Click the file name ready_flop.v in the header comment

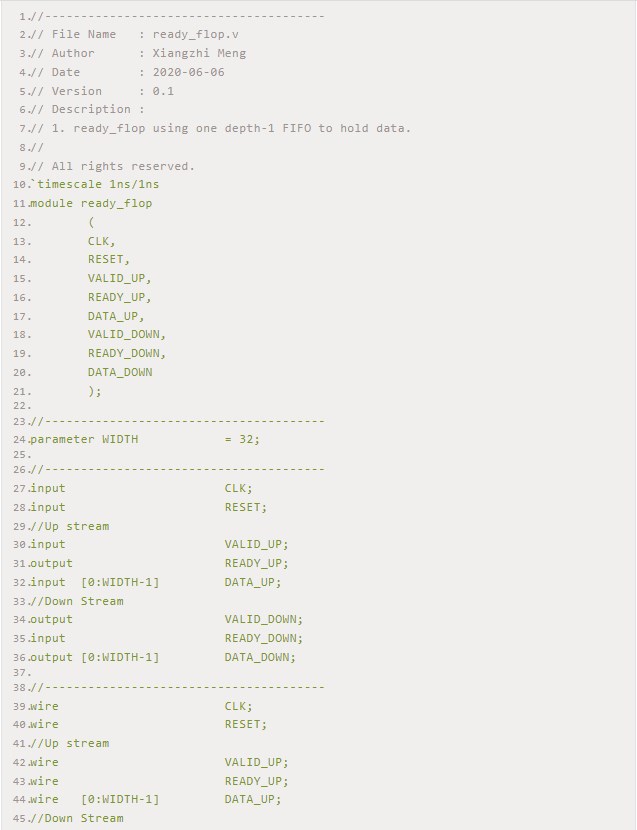click(x=195, y=35)
